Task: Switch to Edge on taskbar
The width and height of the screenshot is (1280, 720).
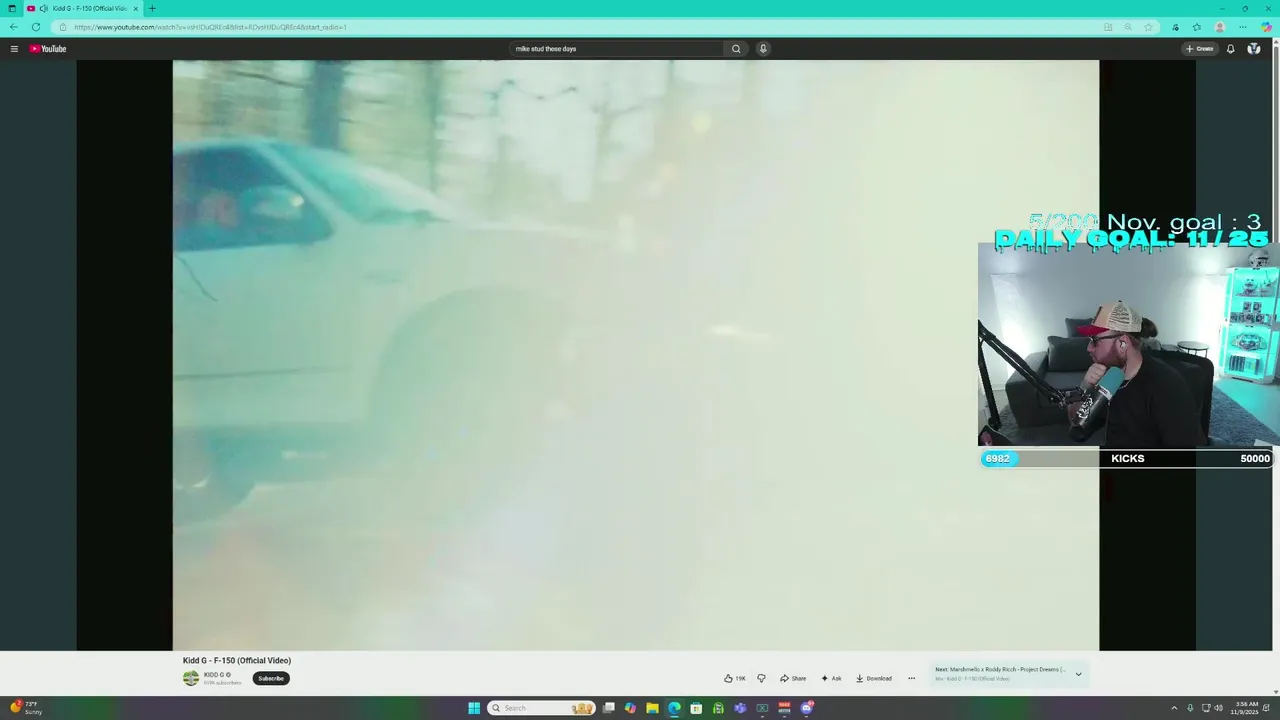Action: (674, 708)
